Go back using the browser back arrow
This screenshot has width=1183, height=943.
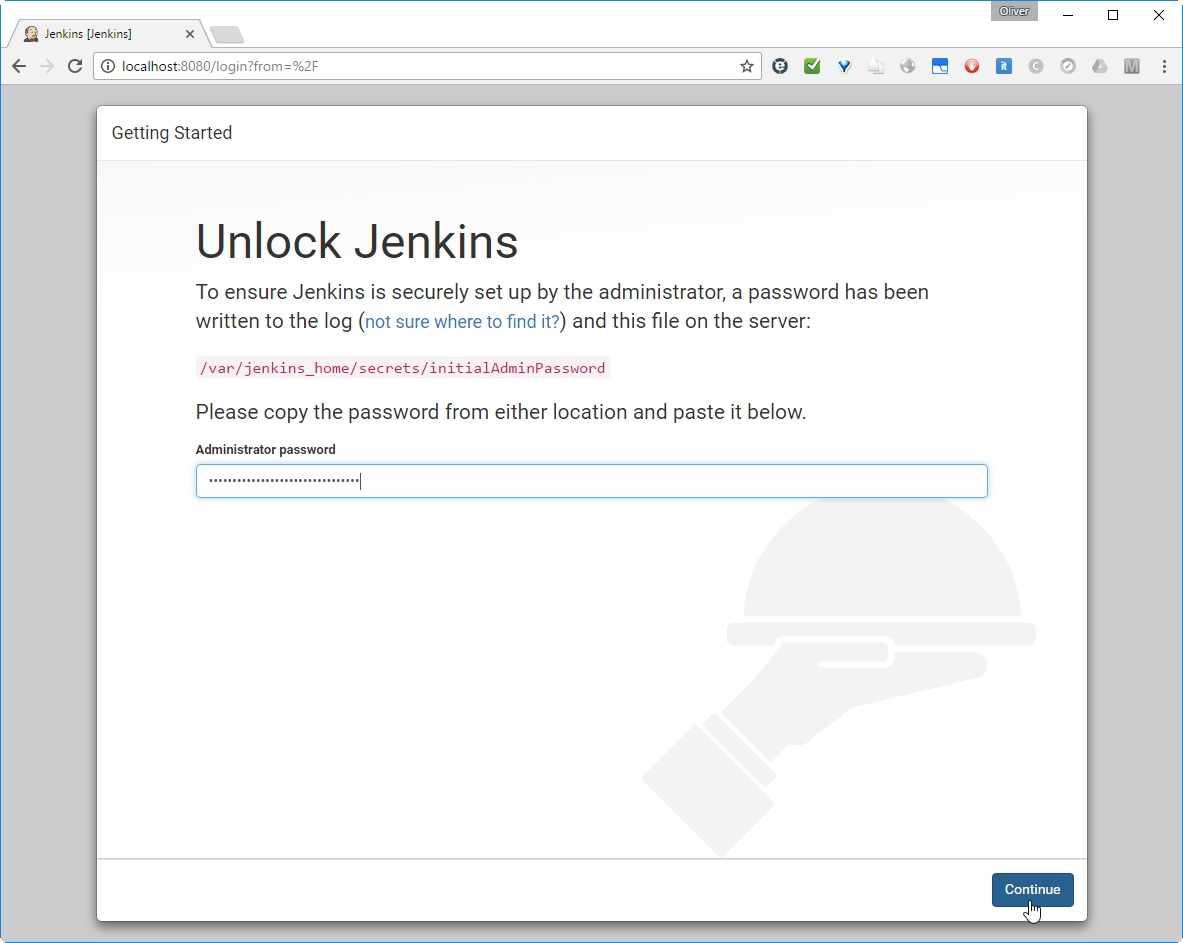(x=19, y=66)
